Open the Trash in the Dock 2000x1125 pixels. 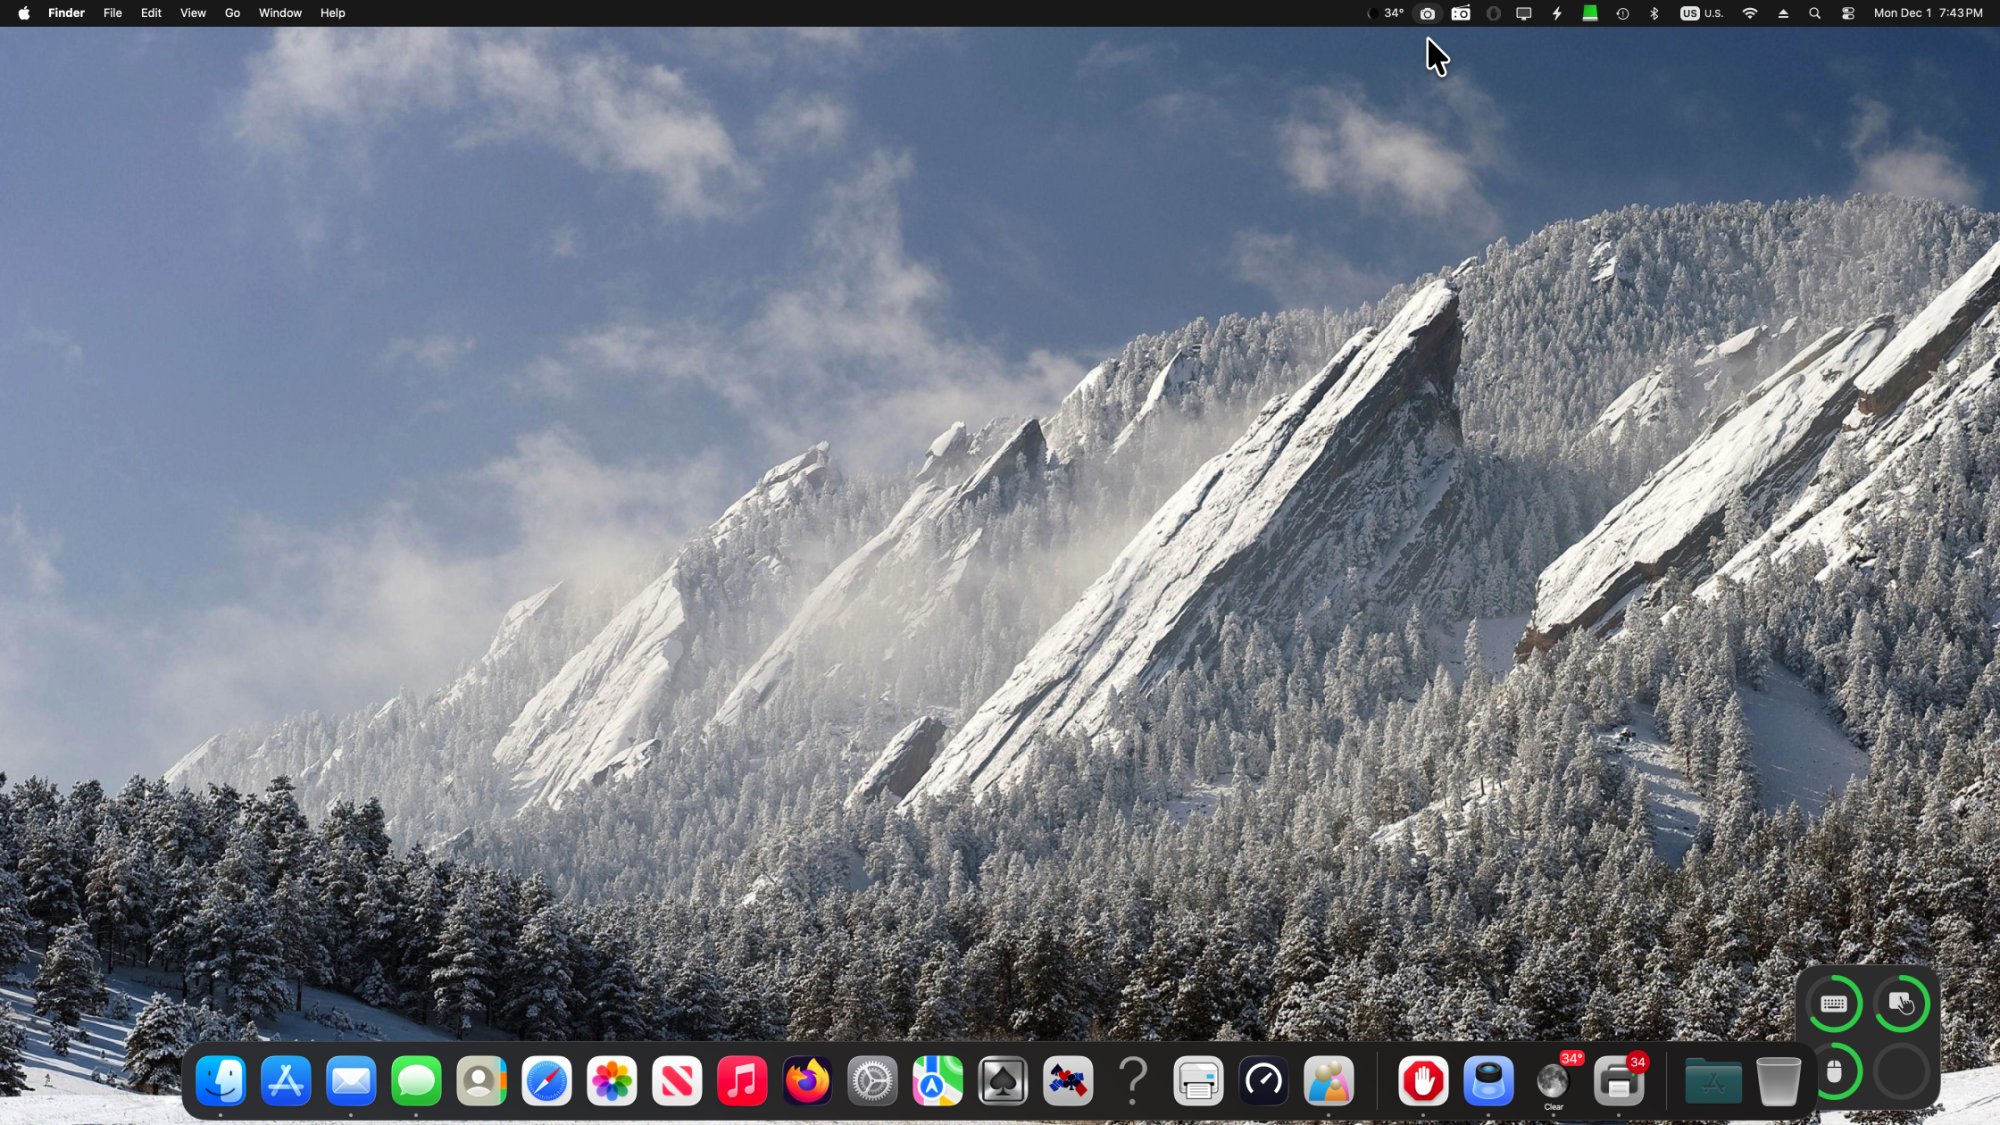click(x=1778, y=1081)
